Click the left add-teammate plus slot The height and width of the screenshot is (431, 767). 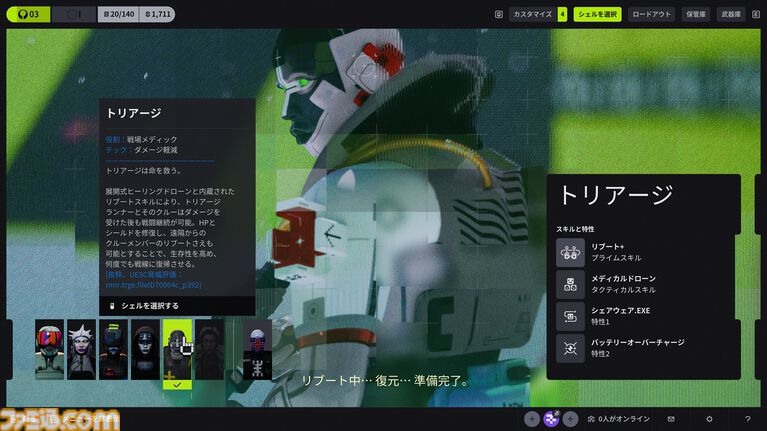point(532,419)
